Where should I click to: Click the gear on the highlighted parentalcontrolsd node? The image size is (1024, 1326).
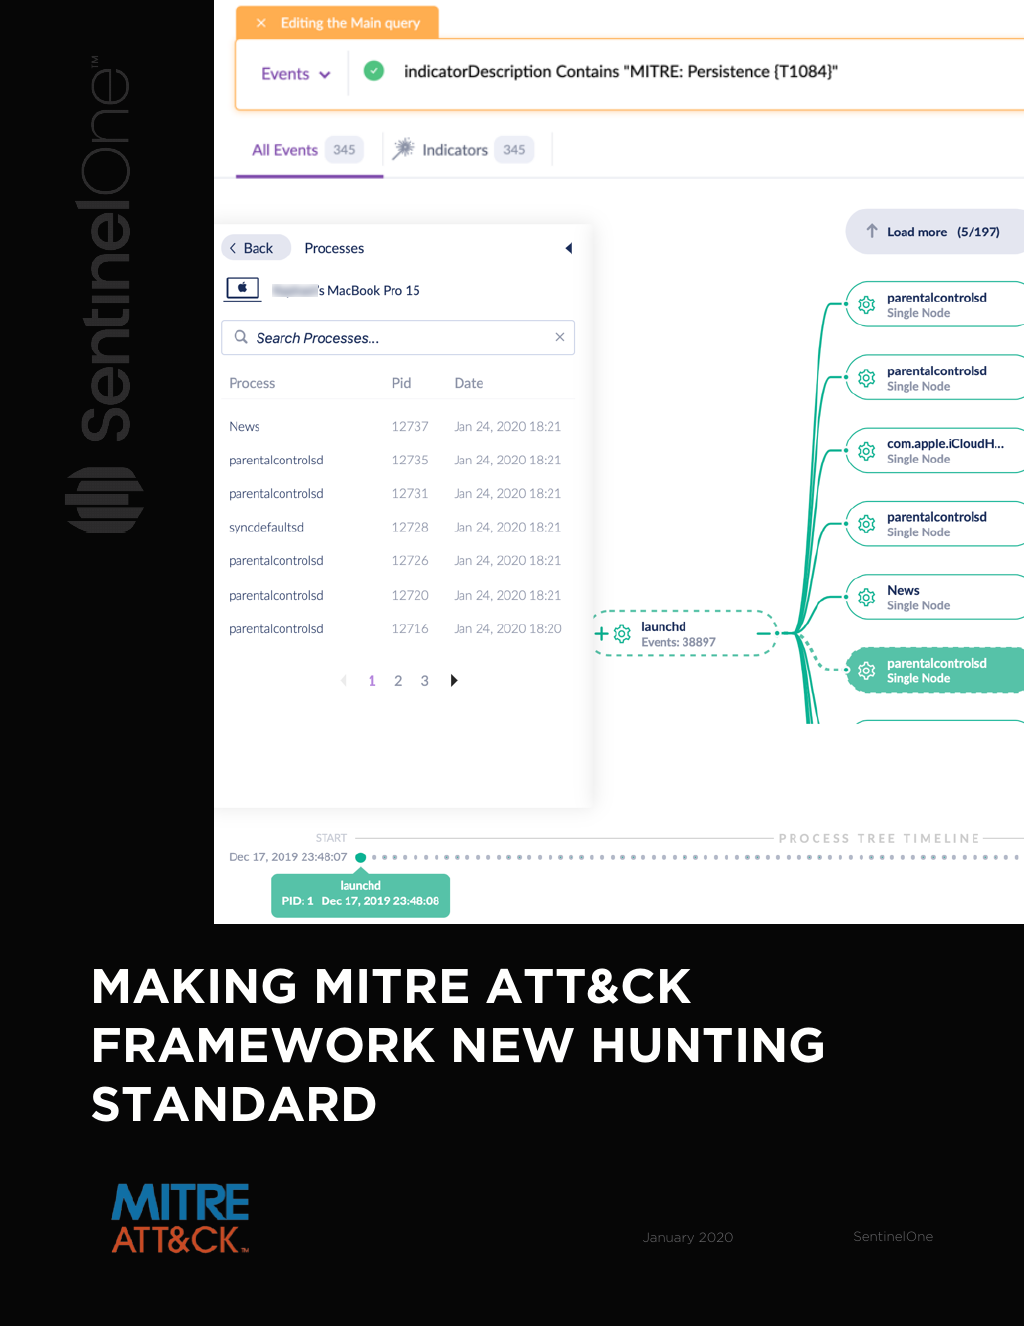pos(866,670)
